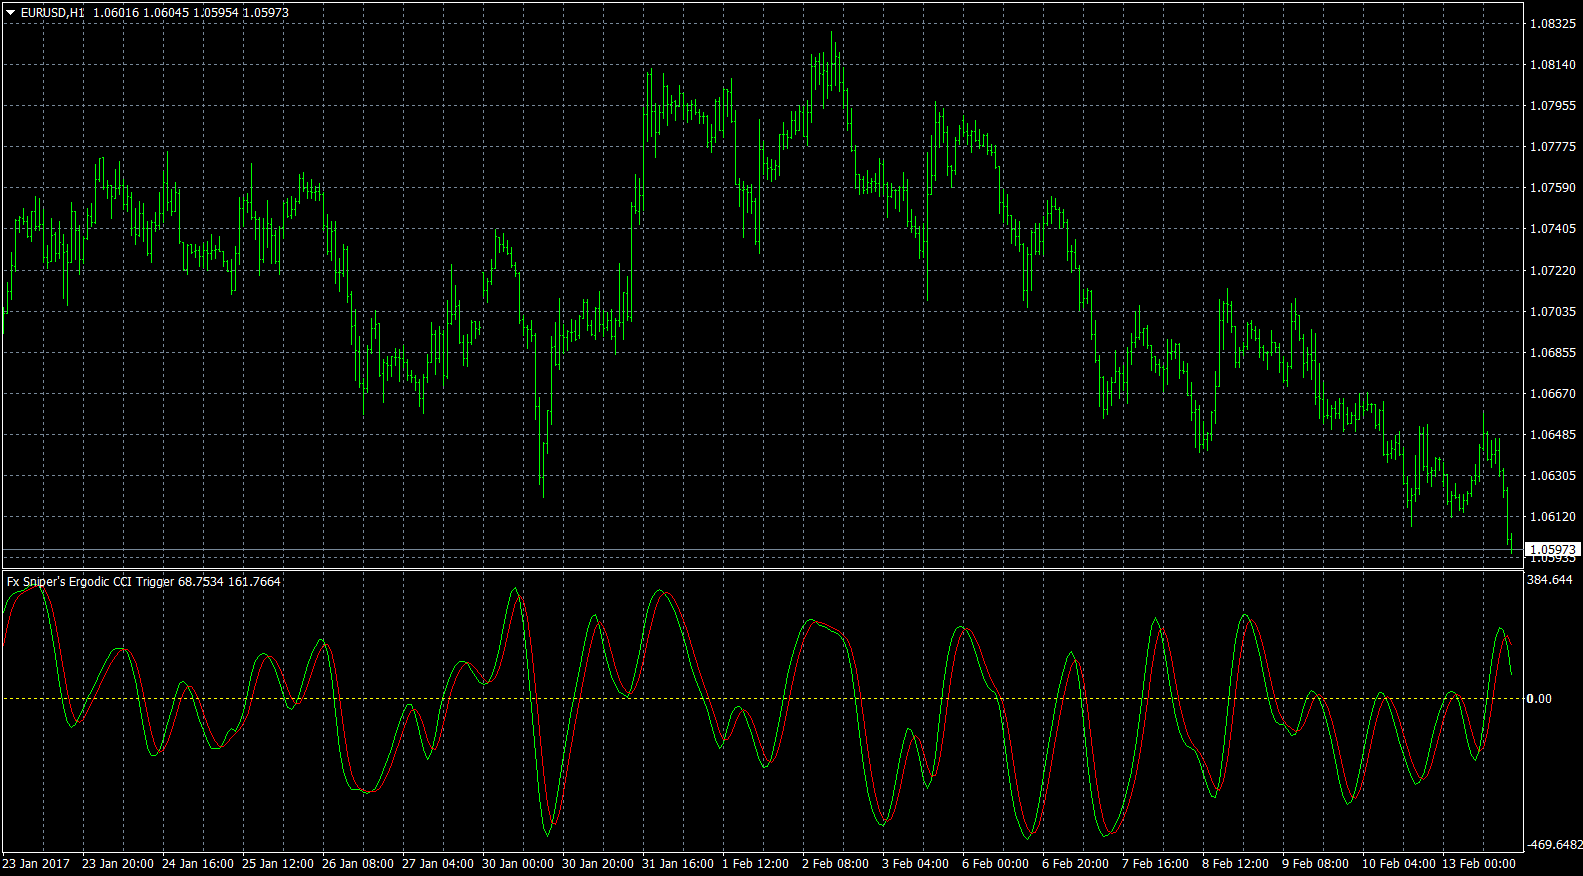
Task: Select the 1.07775 price scale label
Action: click(x=1553, y=147)
